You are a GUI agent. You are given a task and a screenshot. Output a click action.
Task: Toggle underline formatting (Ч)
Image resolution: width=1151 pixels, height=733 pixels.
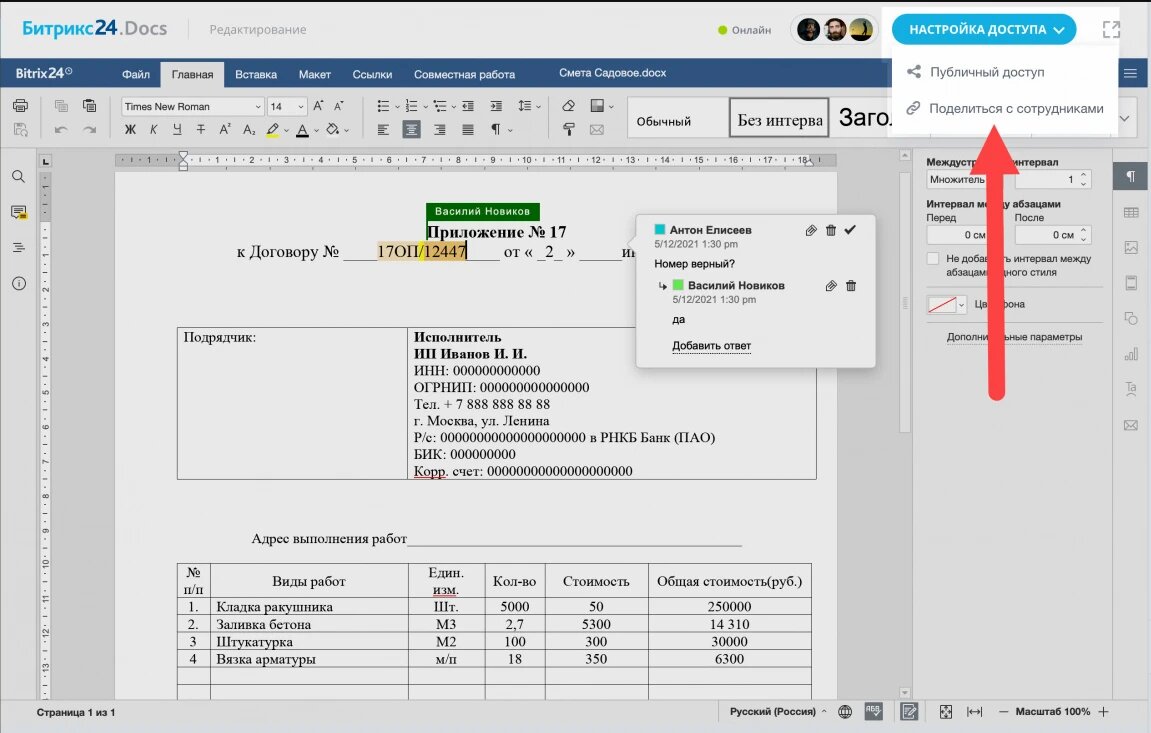click(177, 130)
